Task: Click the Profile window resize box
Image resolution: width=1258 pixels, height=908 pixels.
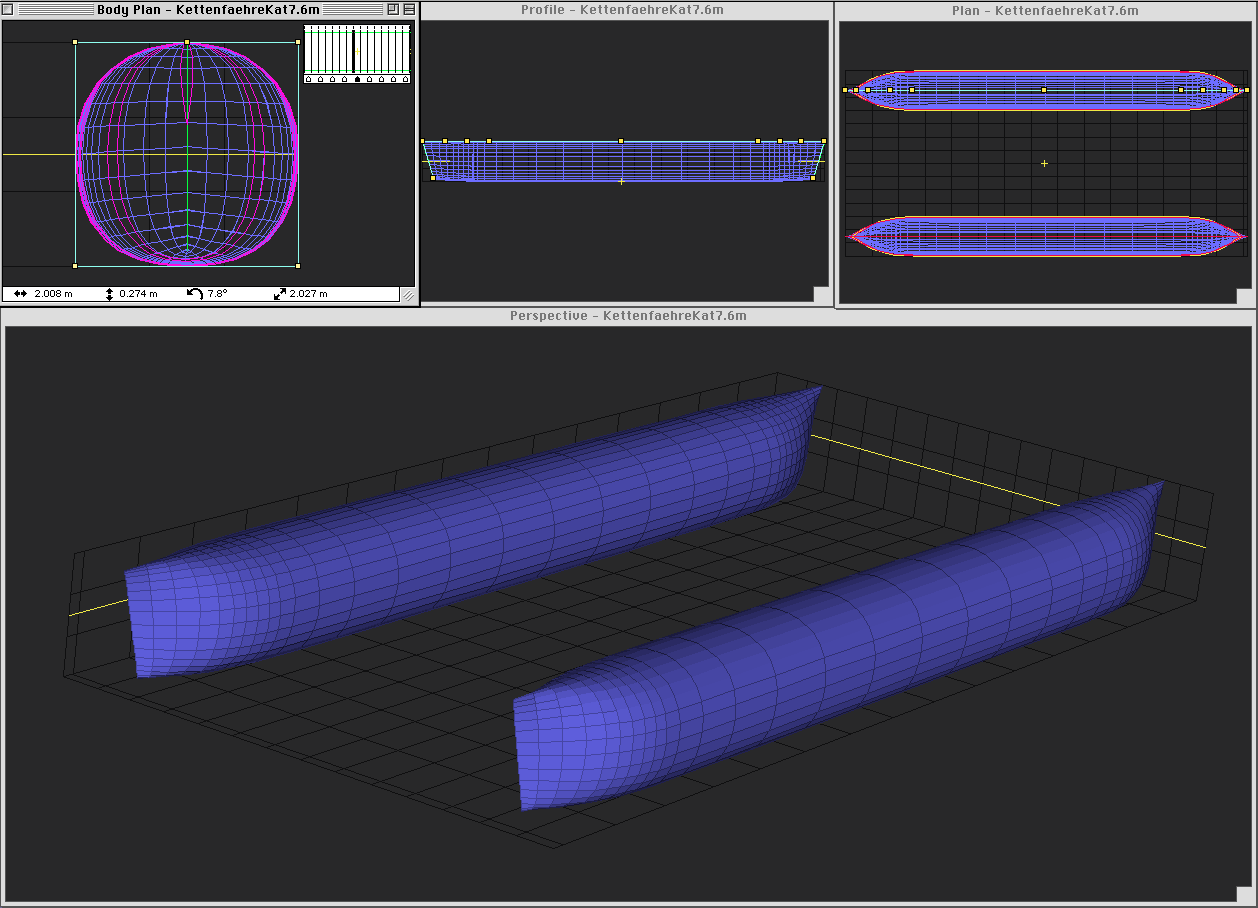Action: point(821,294)
